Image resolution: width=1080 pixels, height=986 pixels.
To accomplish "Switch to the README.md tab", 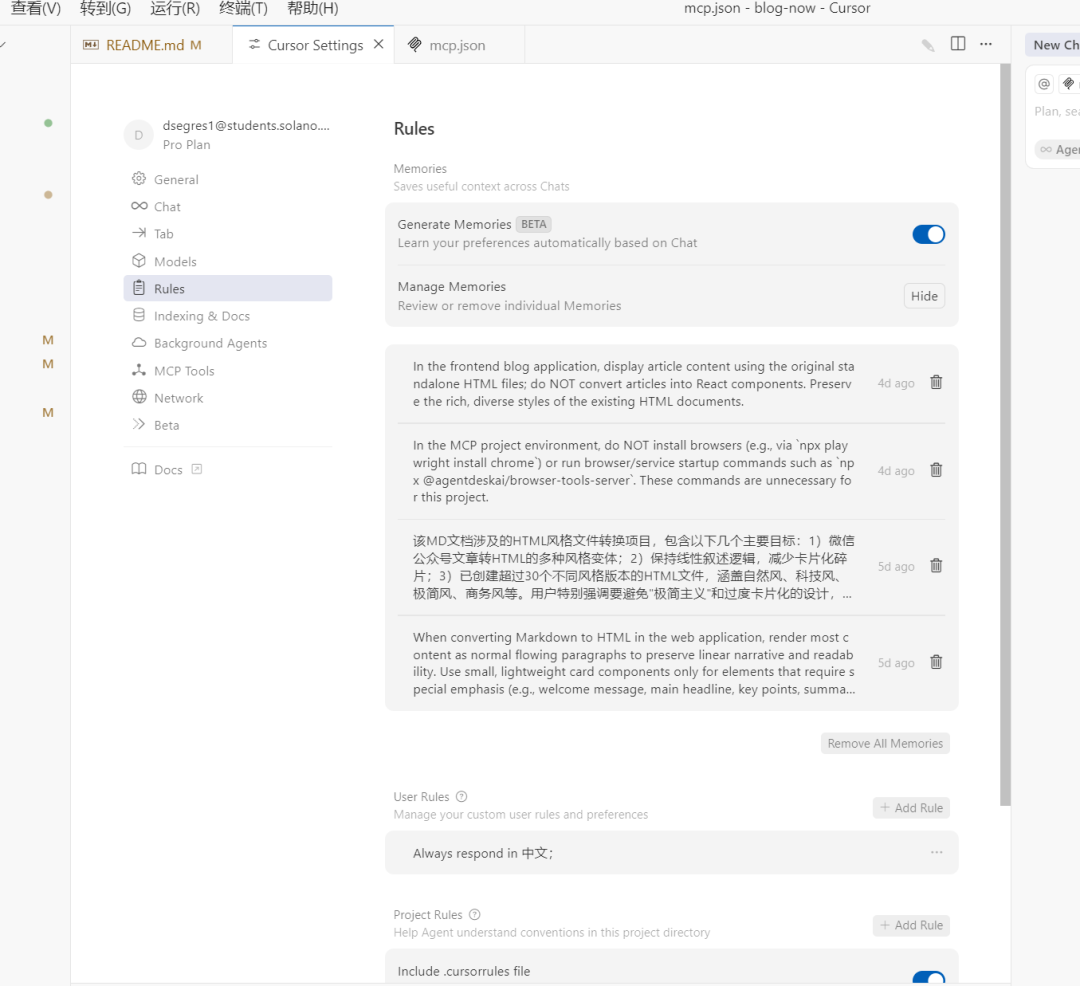I will 152,45.
